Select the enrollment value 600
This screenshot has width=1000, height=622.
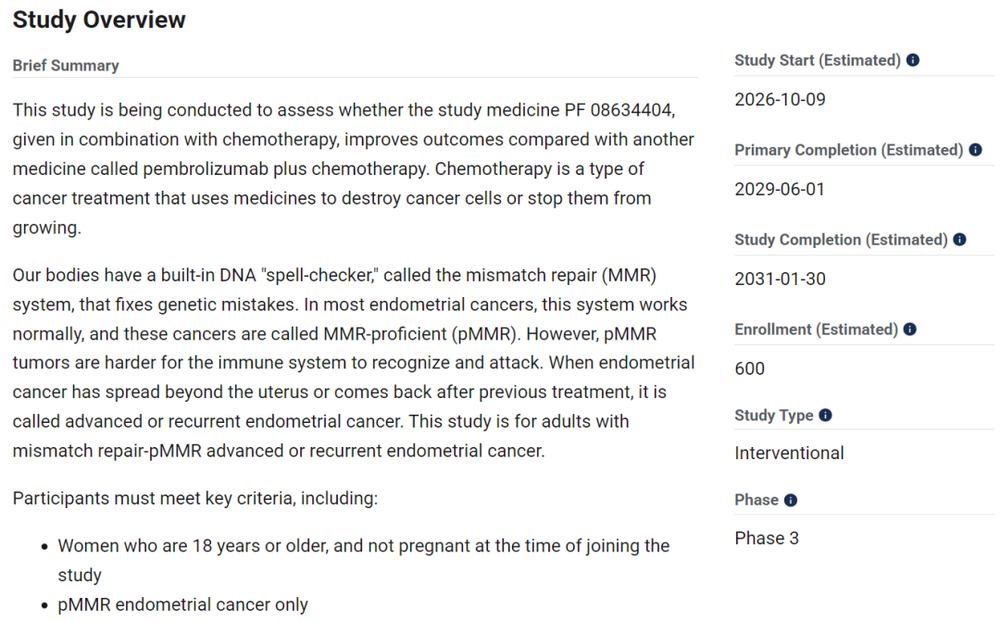[x=749, y=369]
